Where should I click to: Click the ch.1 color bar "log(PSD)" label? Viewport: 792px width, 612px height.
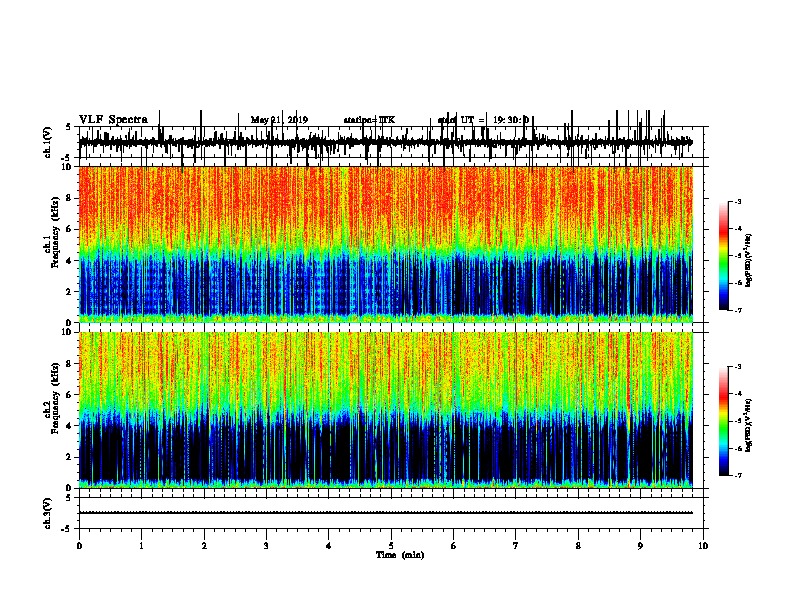coord(748,261)
